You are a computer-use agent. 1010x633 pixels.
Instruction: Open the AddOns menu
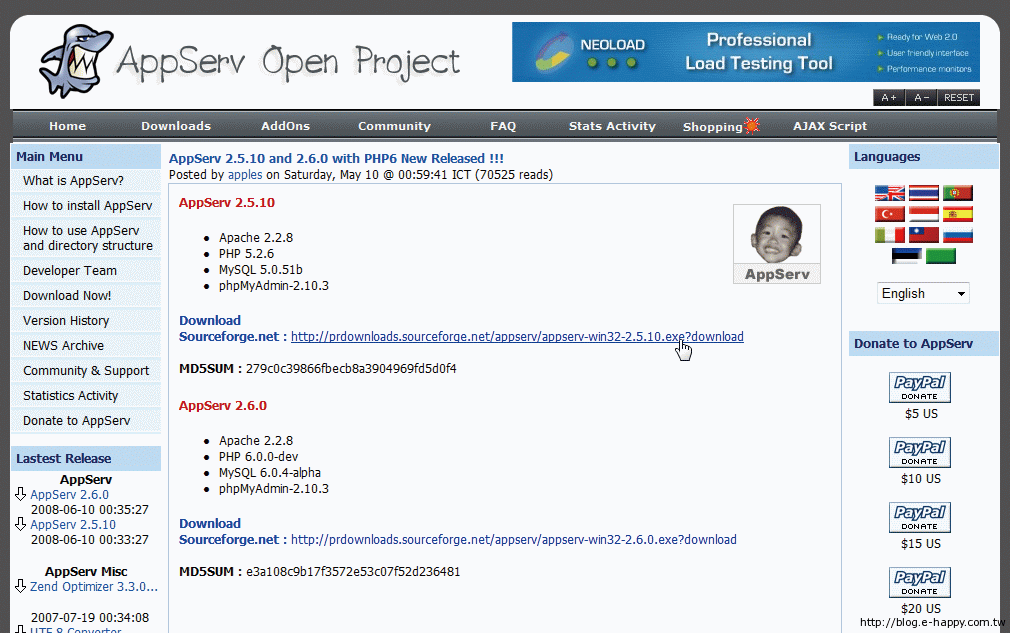(x=285, y=126)
